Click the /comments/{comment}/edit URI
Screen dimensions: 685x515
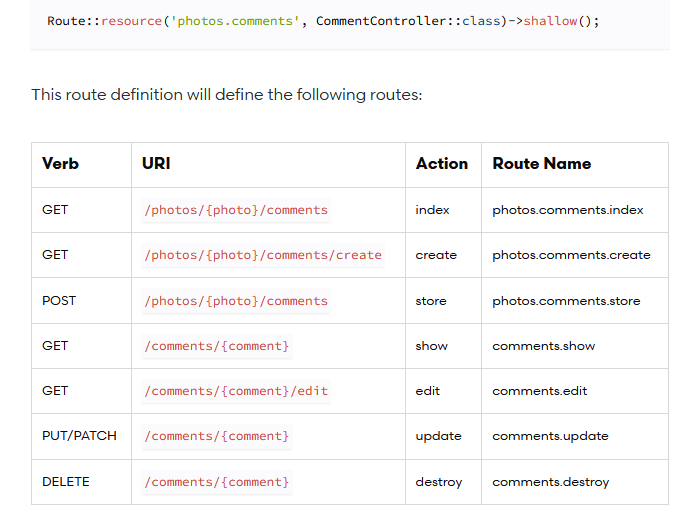(x=236, y=391)
